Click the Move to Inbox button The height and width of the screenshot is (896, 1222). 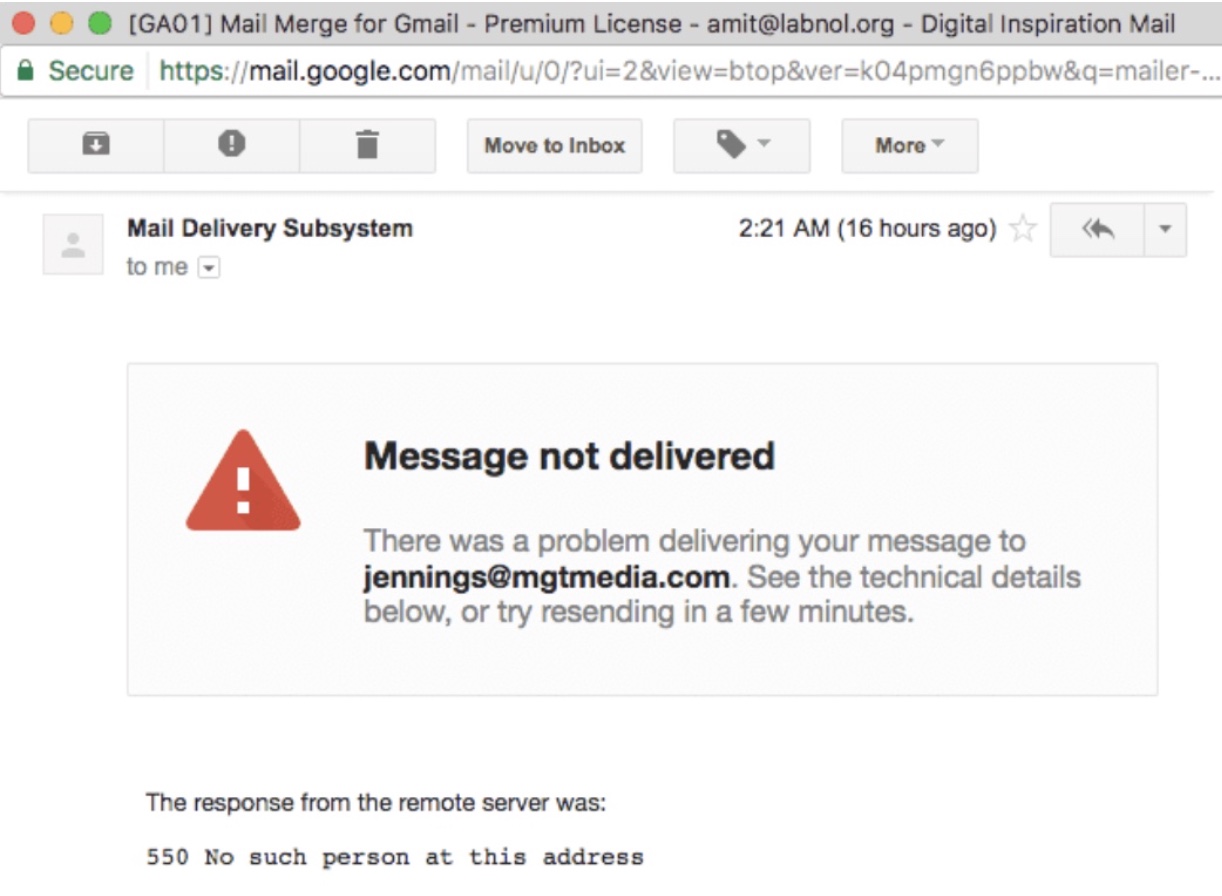554,146
